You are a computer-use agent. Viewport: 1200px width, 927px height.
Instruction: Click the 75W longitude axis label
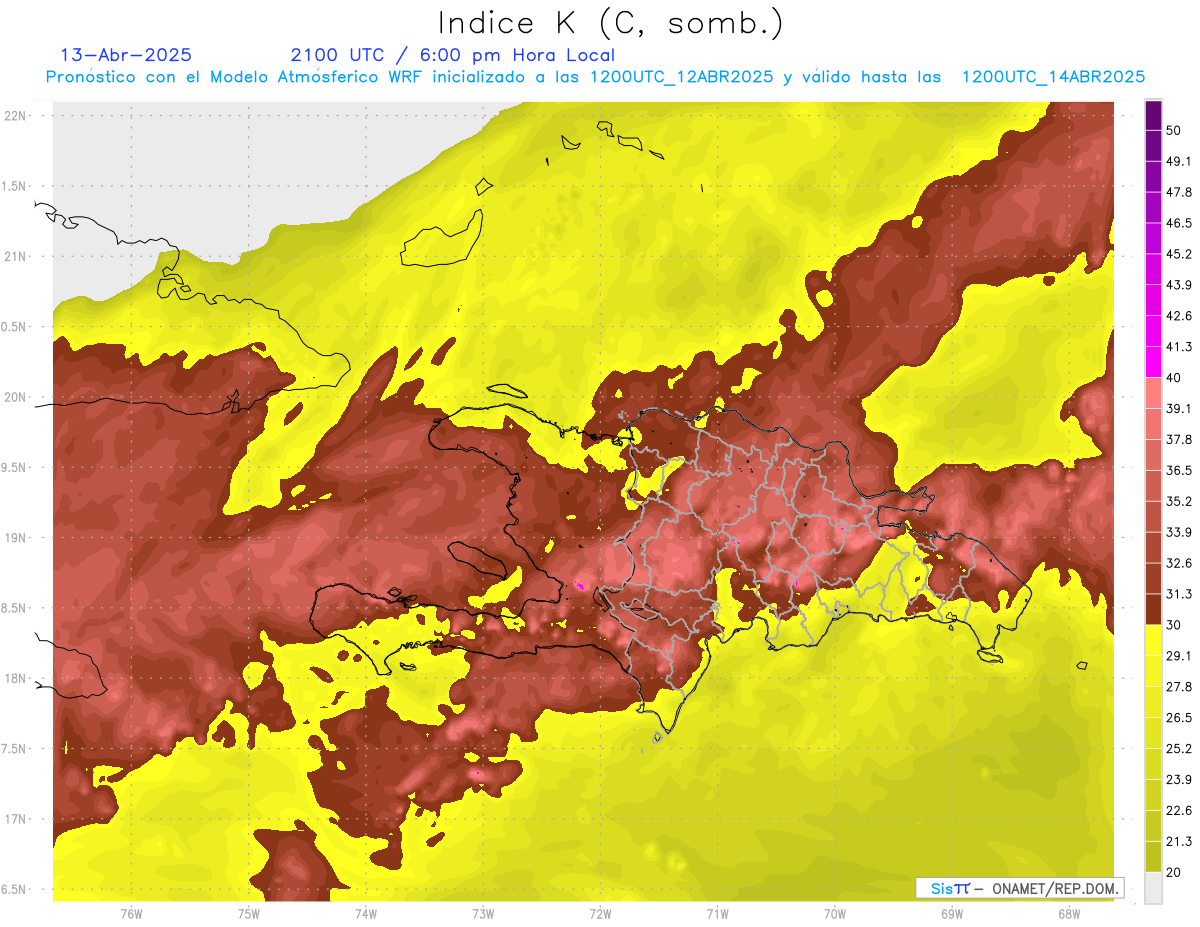coord(248,913)
